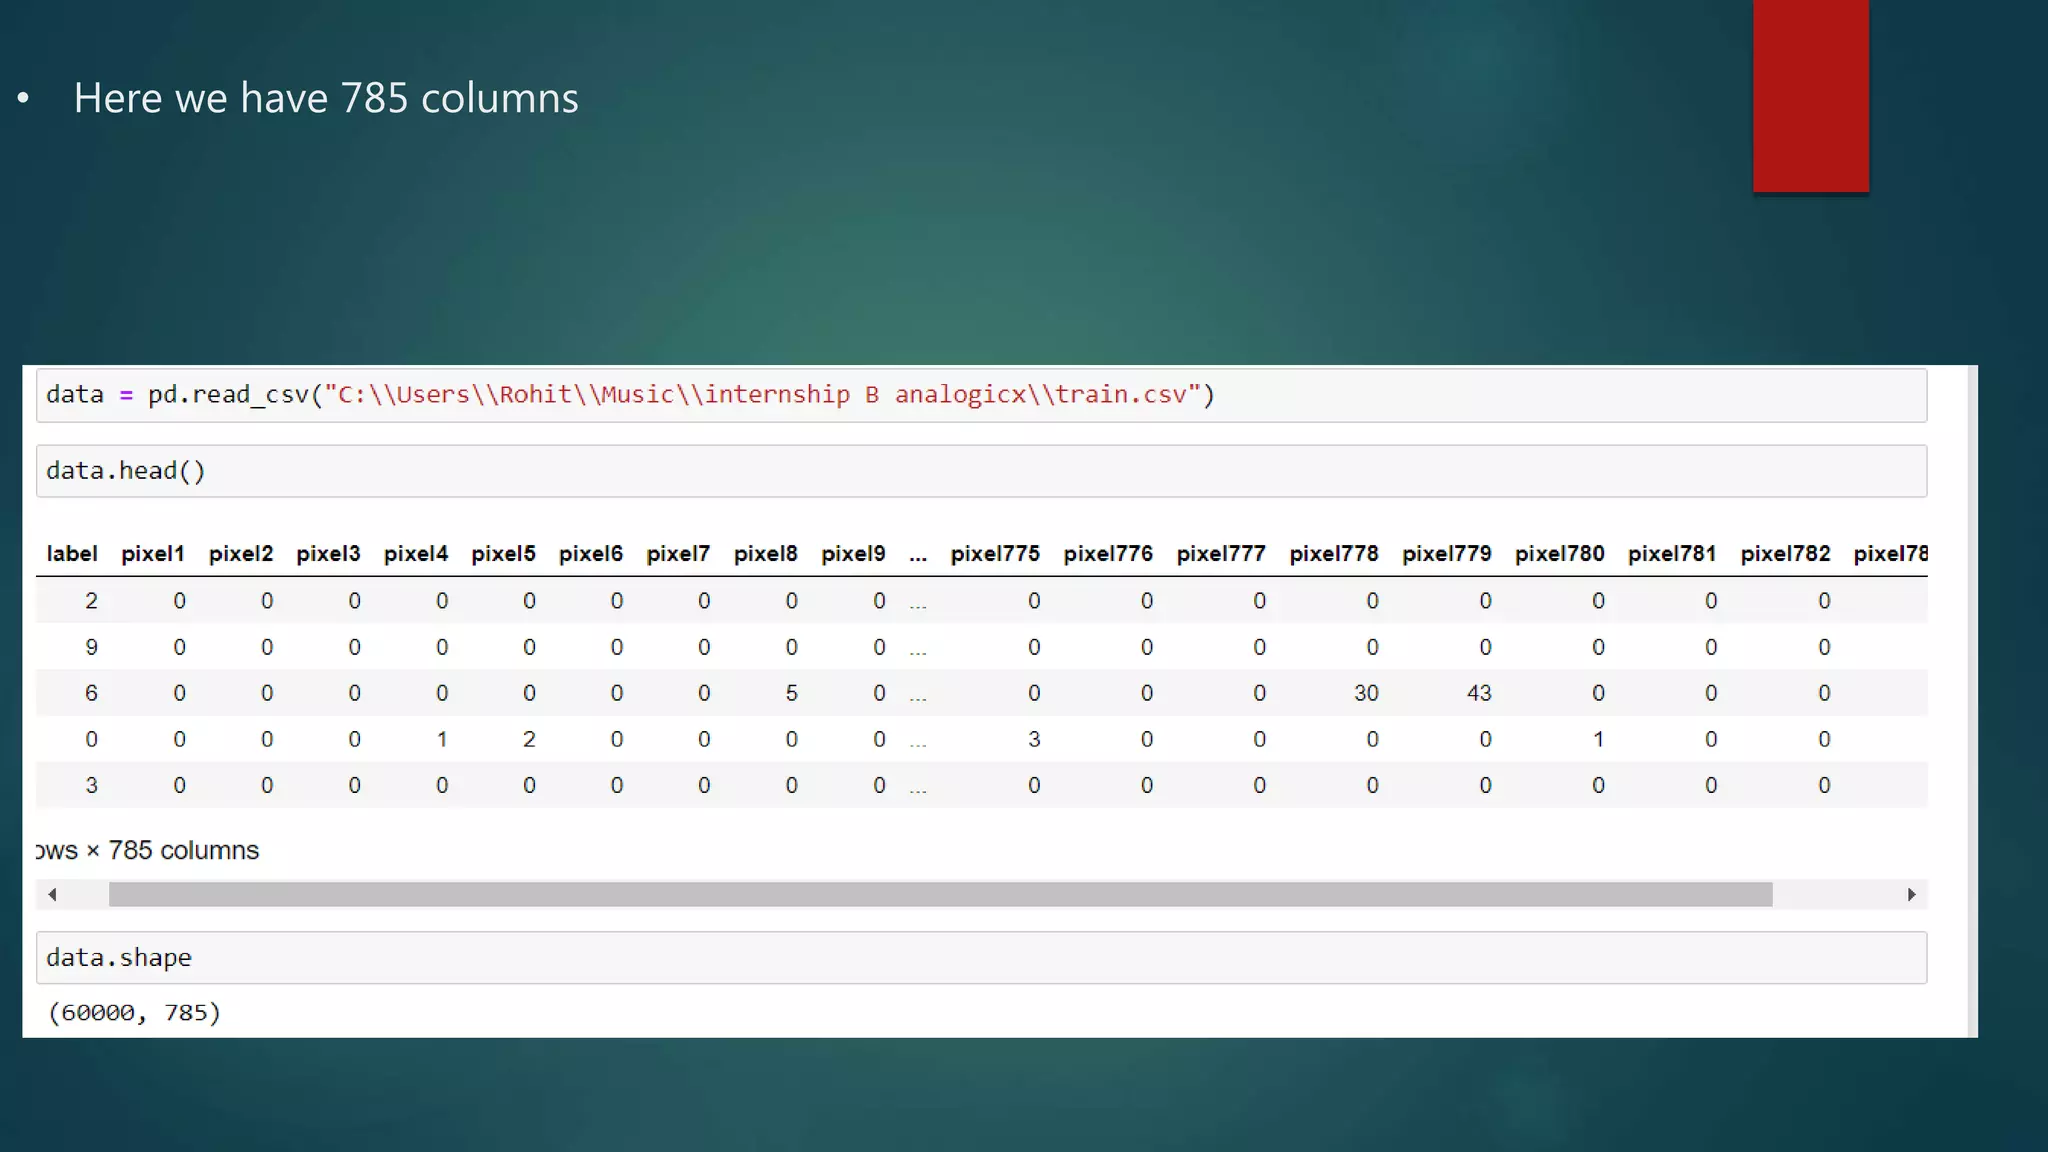
Task: Click the left scroll arrow of the table scrollbar
Action: pyautogui.click(x=53, y=894)
